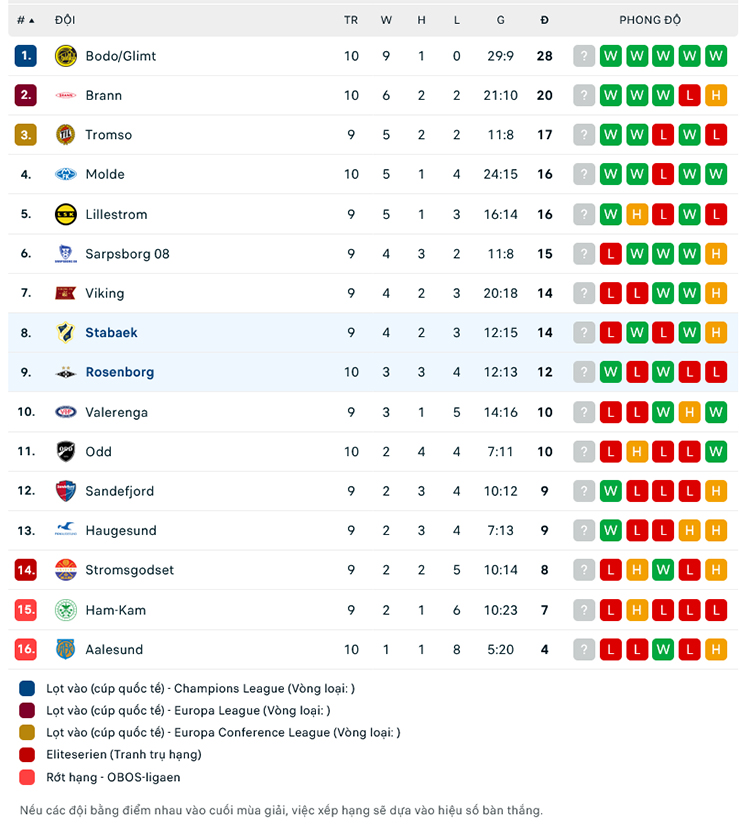Click the Champions League blue legend swatch
740x829 pixels.
(26, 688)
